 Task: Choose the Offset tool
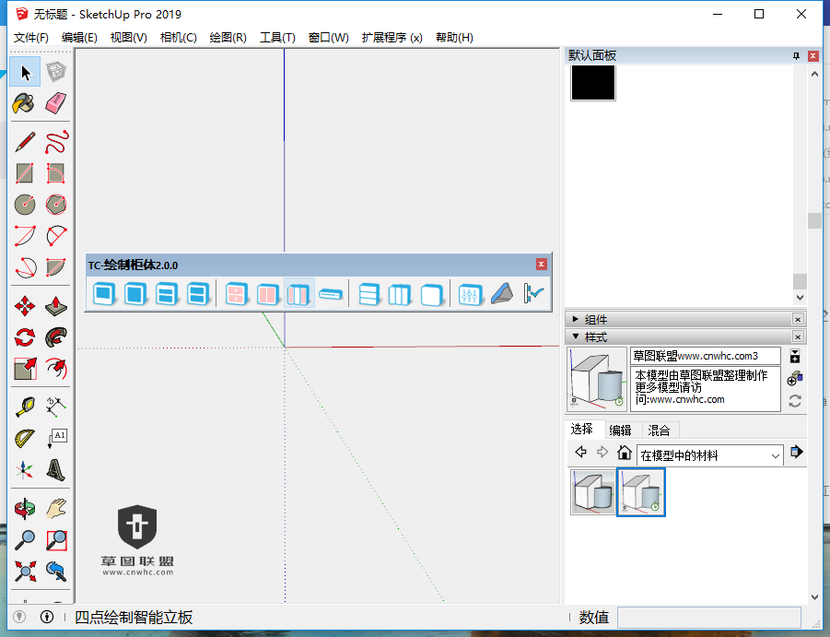[56, 369]
